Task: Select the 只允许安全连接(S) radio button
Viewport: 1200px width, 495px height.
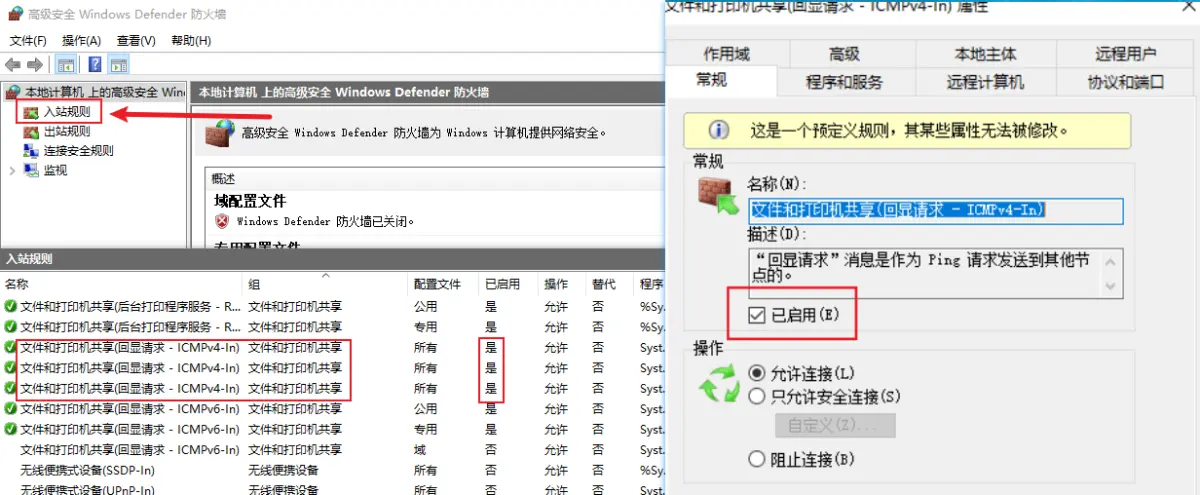Action: click(757, 397)
